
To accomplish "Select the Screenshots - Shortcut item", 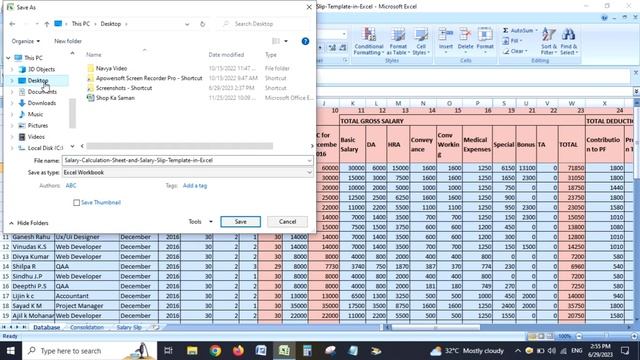I will pos(124,88).
